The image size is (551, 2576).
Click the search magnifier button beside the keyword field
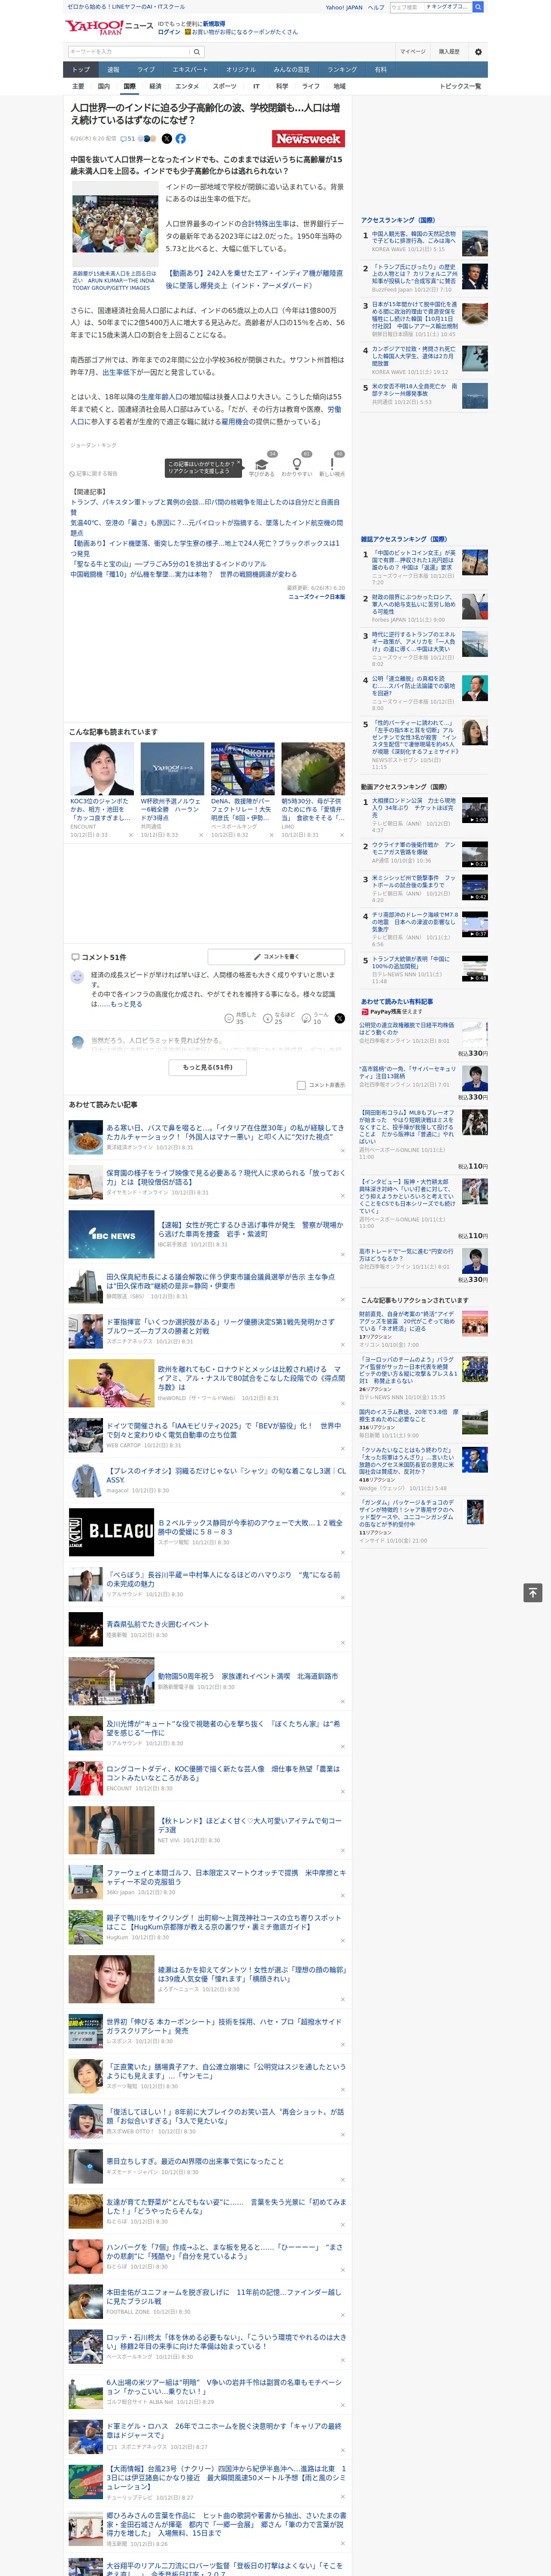pyautogui.click(x=197, y=52)
